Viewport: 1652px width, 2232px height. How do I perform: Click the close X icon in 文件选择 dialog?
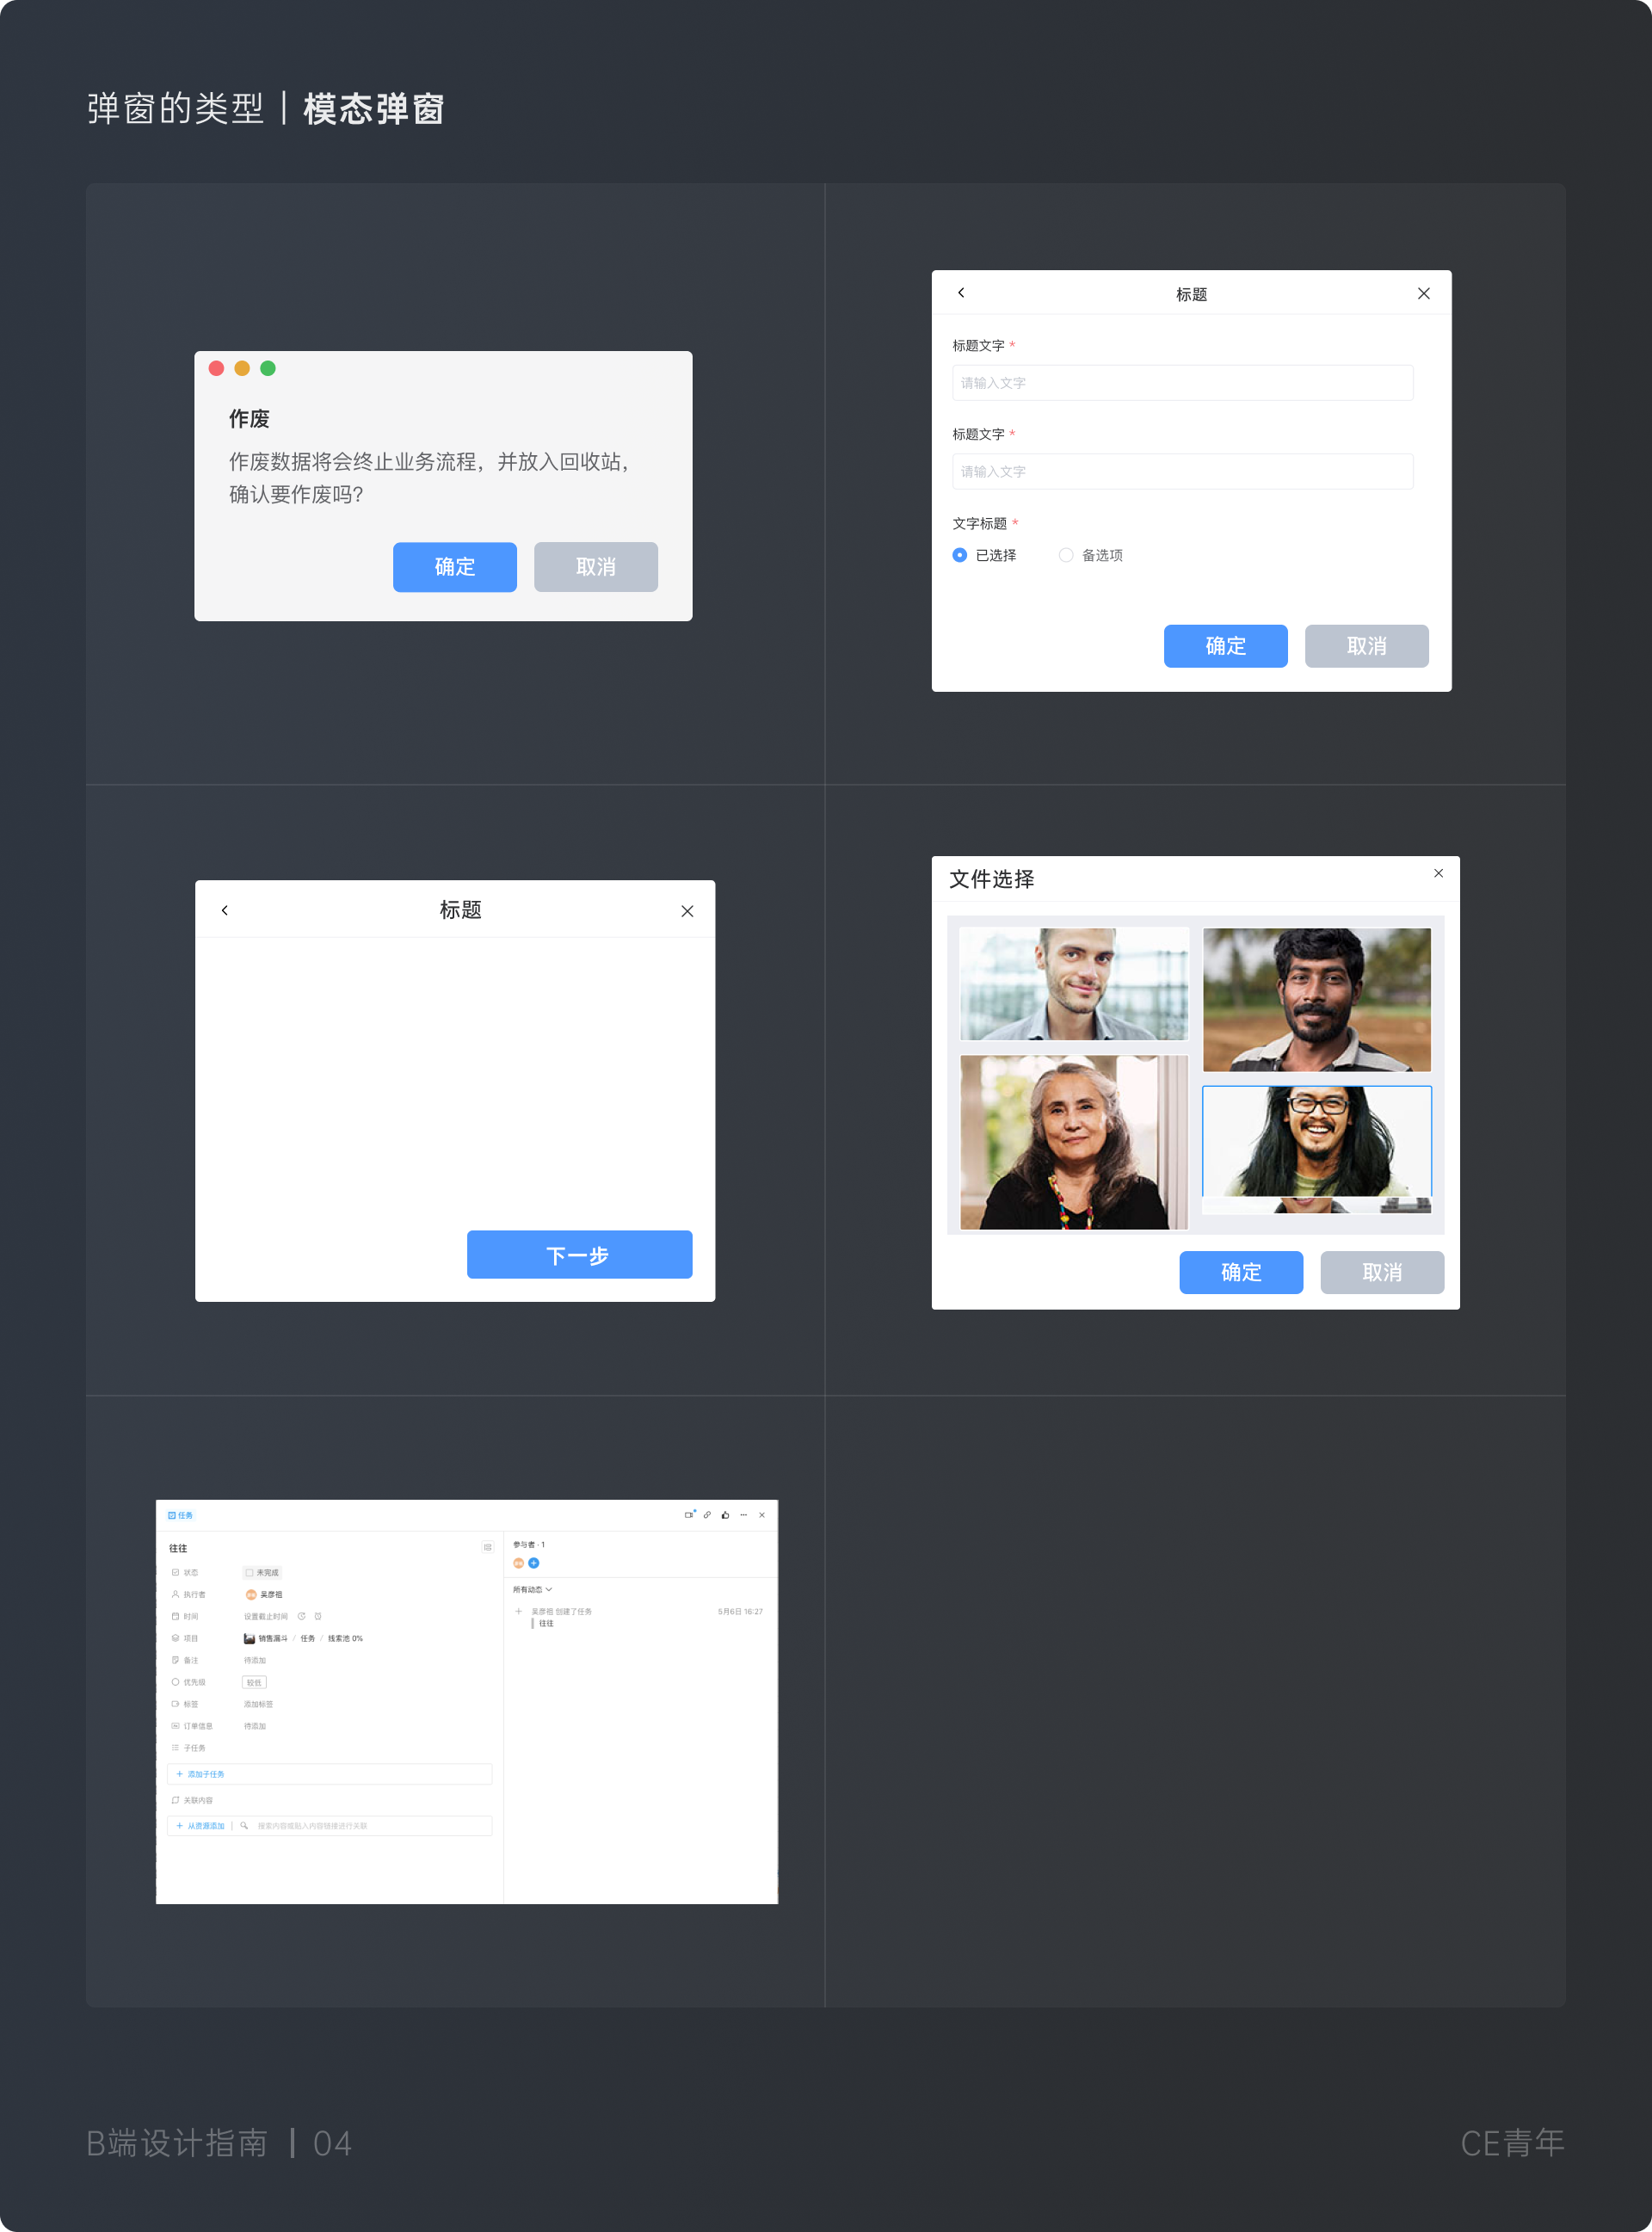pyautogui.click(x=1439, y=873)
